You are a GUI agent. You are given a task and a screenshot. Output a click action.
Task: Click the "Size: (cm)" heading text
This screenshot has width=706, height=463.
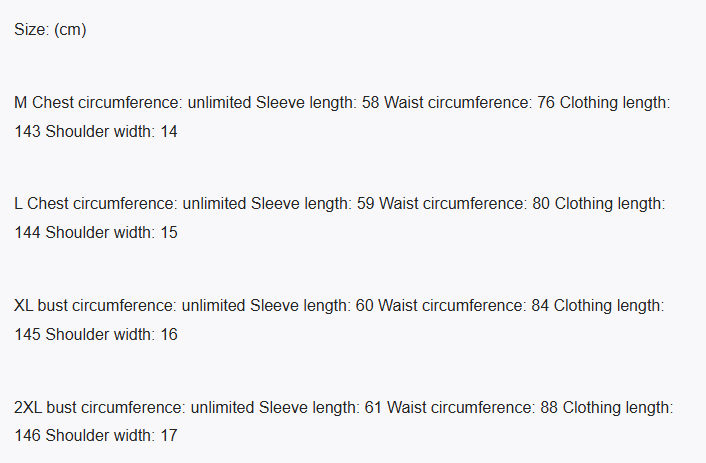click(50, 30)
